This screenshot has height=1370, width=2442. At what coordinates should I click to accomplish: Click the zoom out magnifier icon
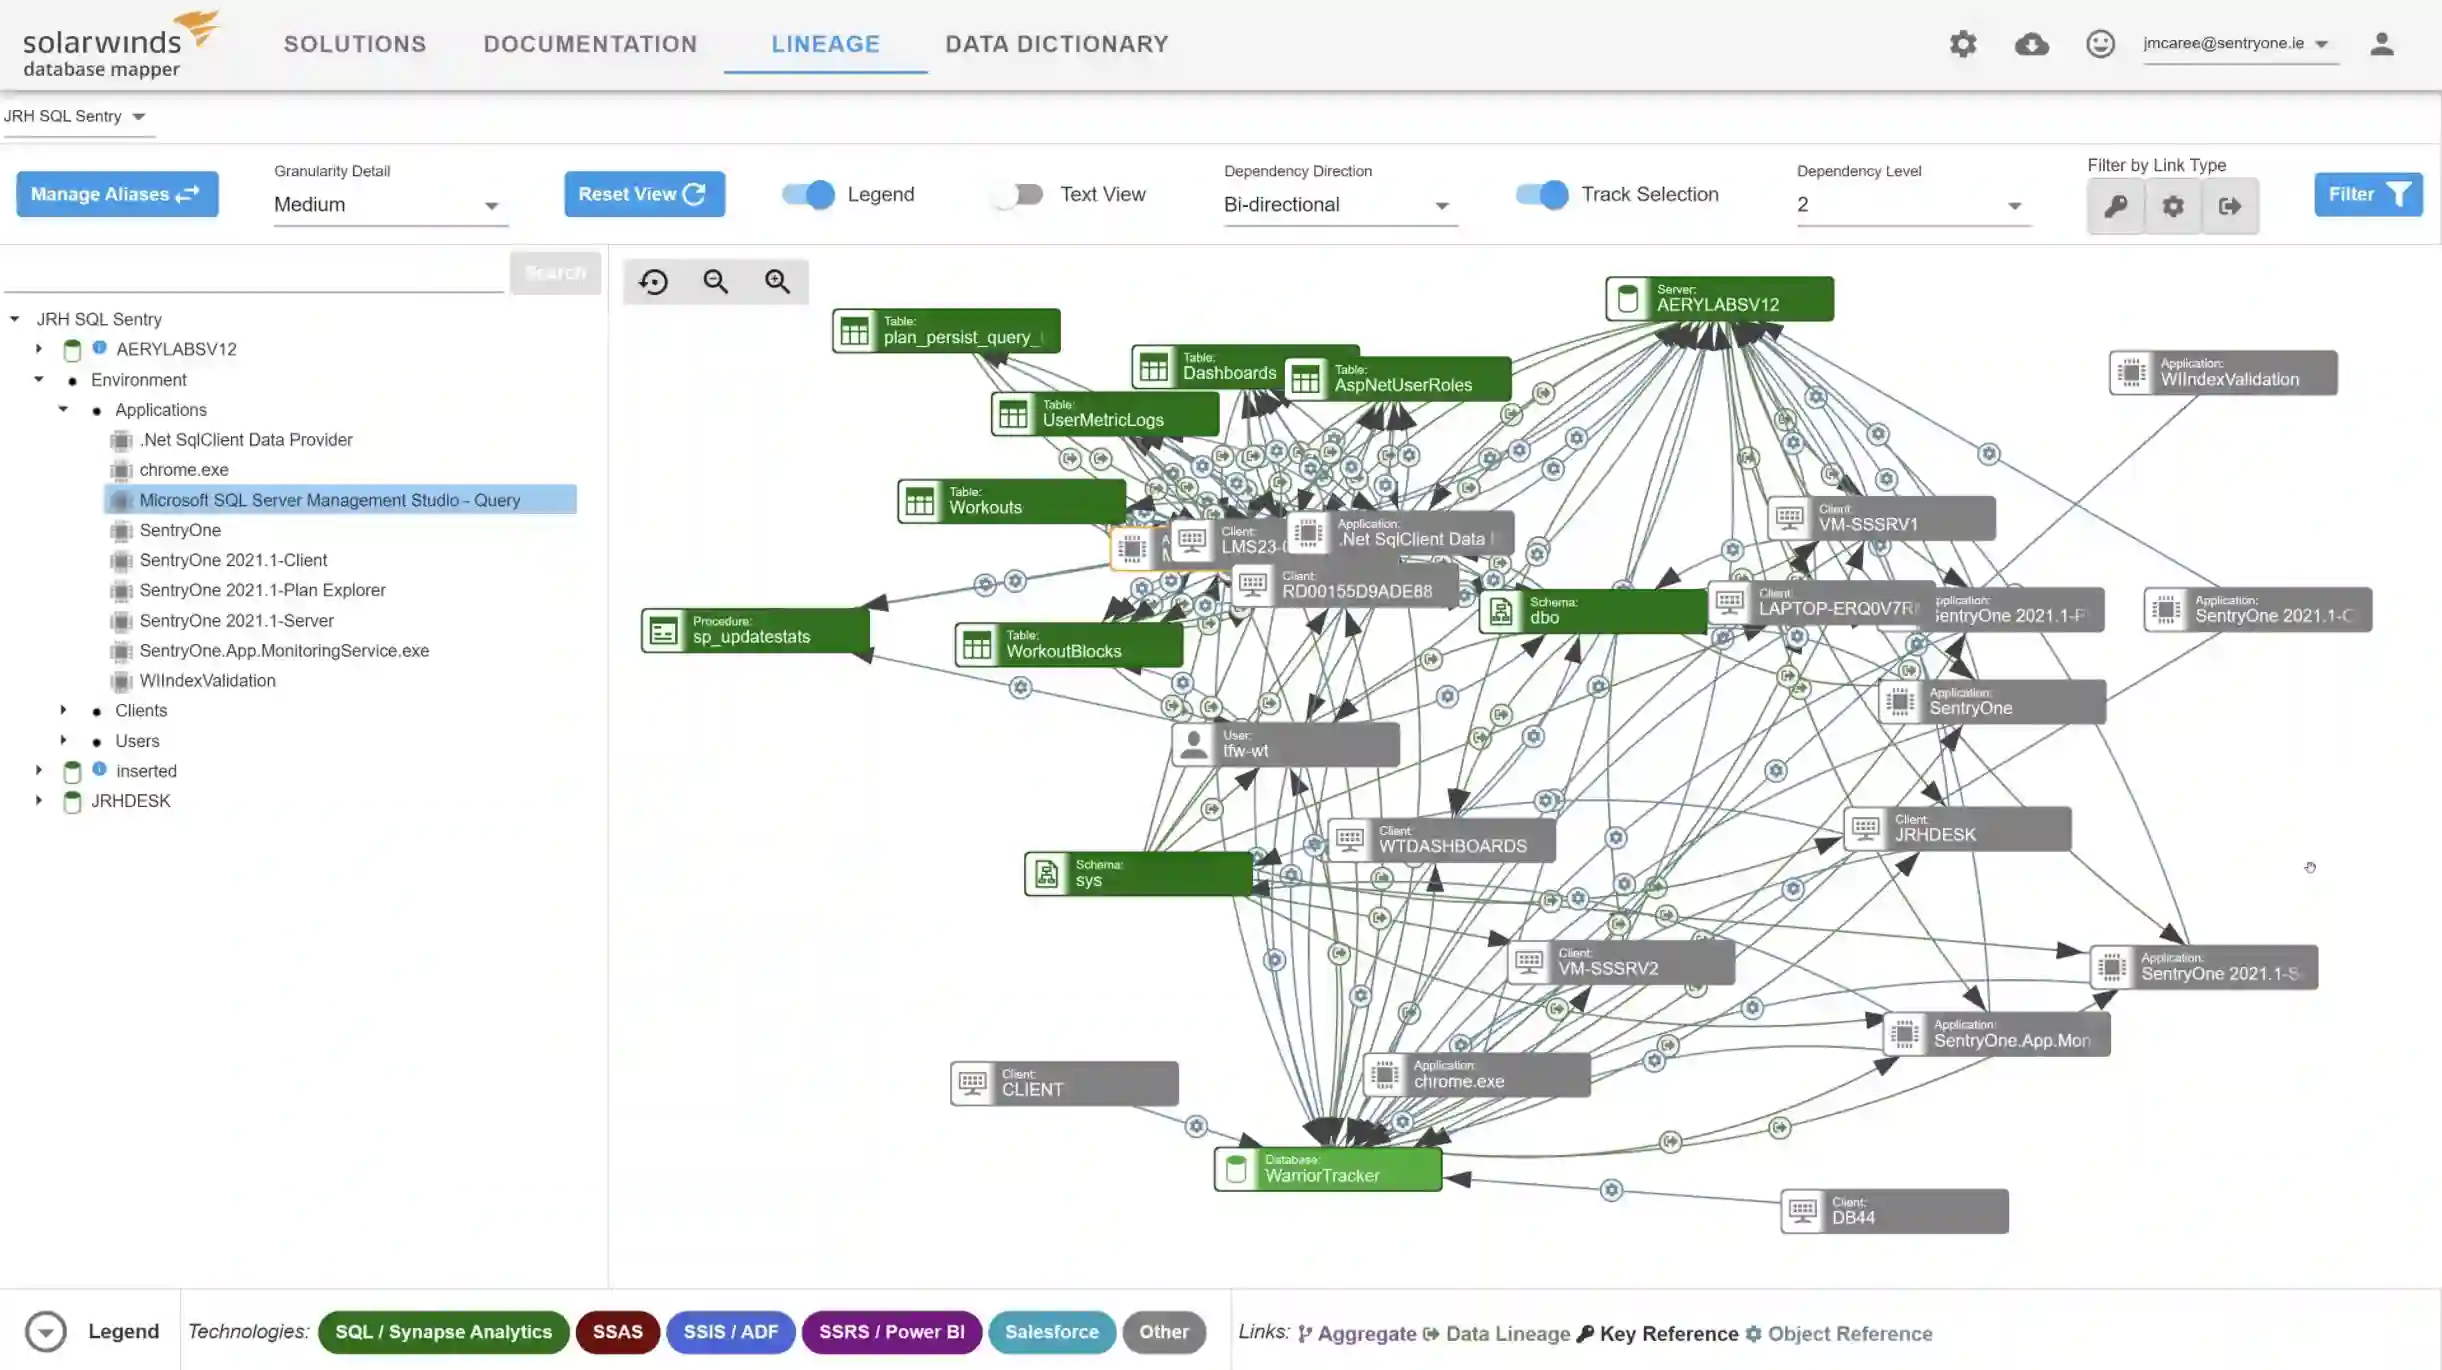[714, 280]
